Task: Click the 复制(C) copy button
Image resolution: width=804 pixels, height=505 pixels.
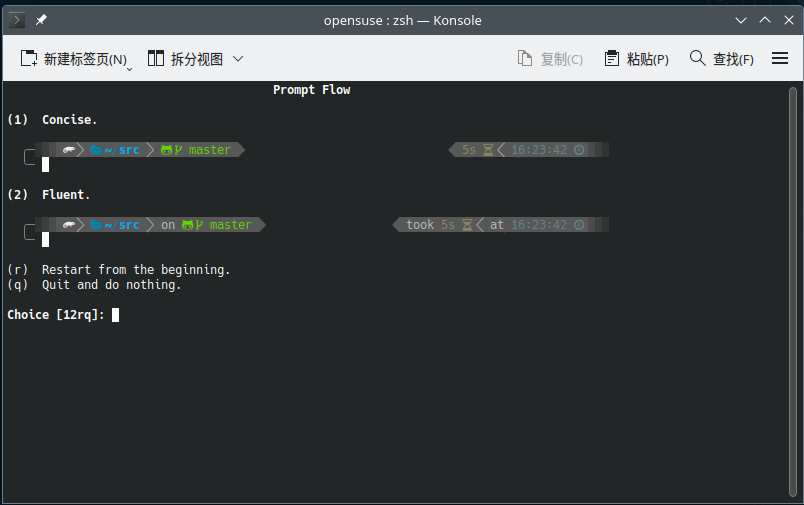Action: click(x=550, y=59)
